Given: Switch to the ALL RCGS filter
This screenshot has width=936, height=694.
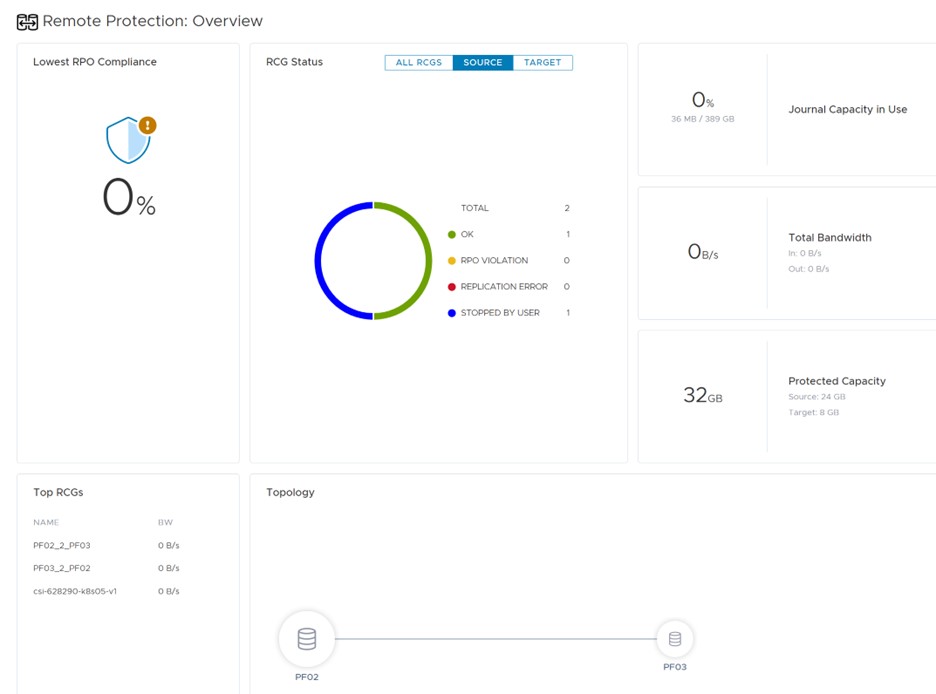Looking at the screenshot, I should 418,63.
